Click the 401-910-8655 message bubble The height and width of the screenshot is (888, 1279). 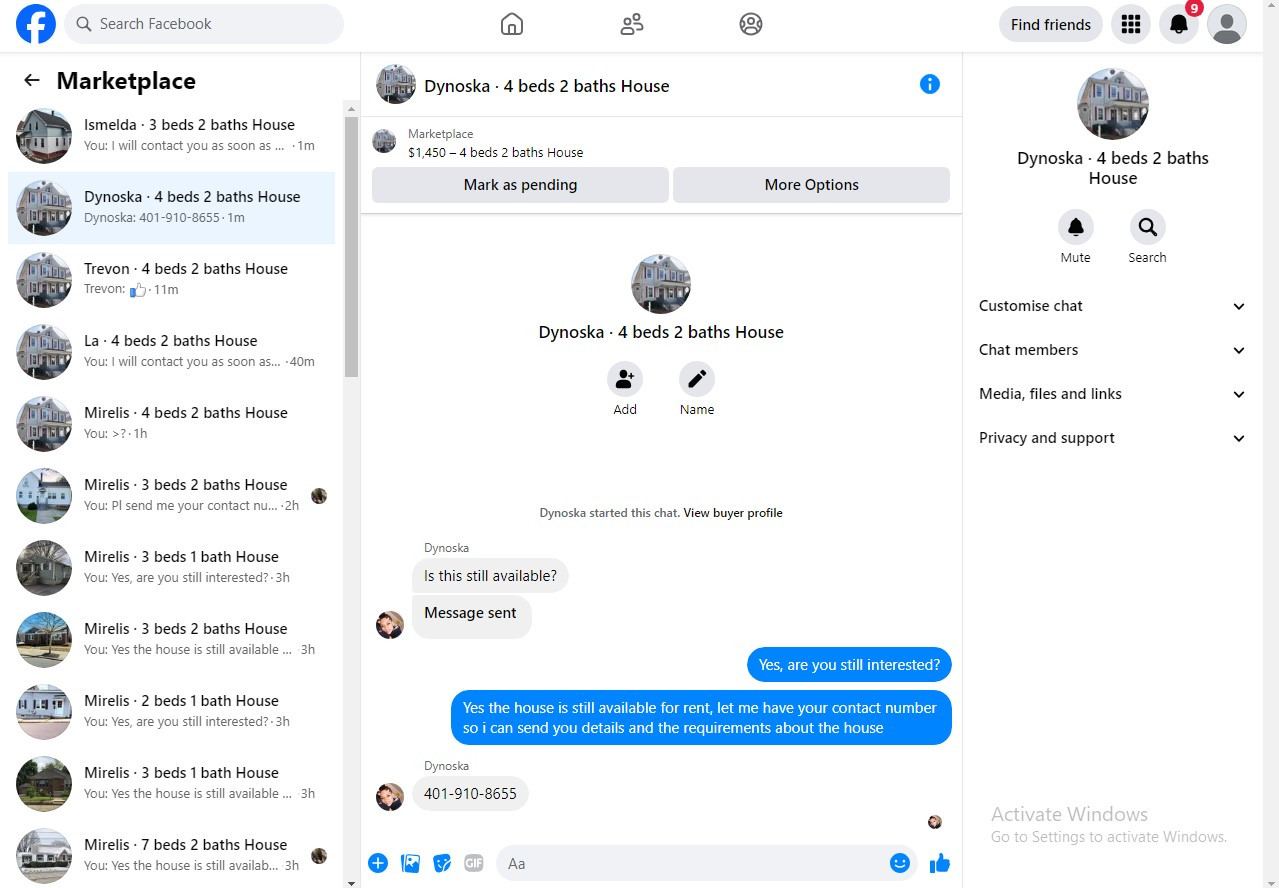tap(470, 794)
